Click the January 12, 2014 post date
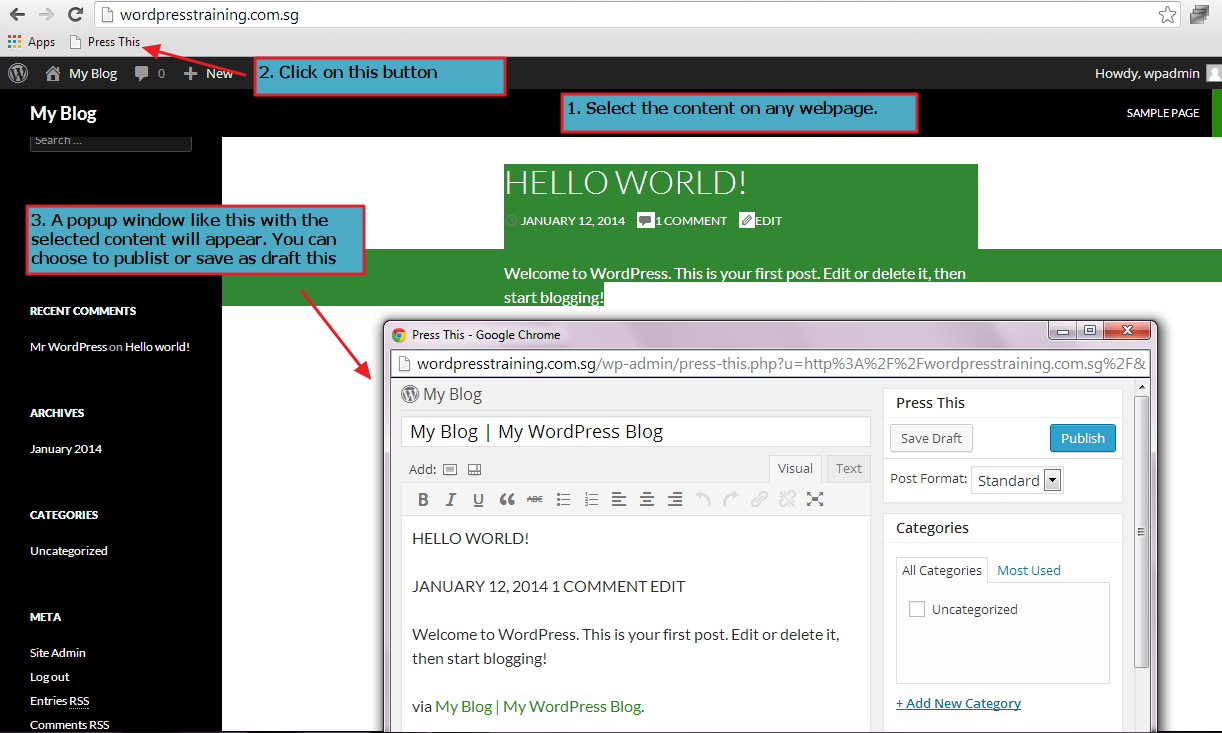 573,221
